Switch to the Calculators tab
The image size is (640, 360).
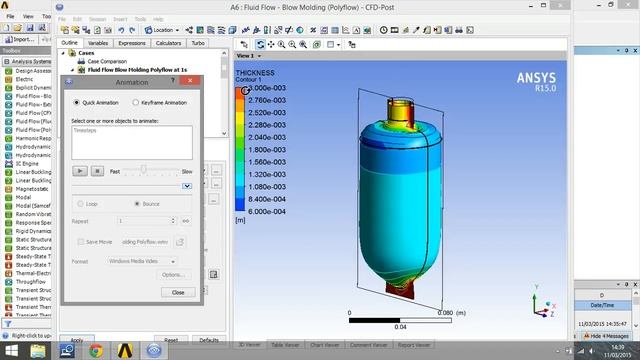click(168, 43)
